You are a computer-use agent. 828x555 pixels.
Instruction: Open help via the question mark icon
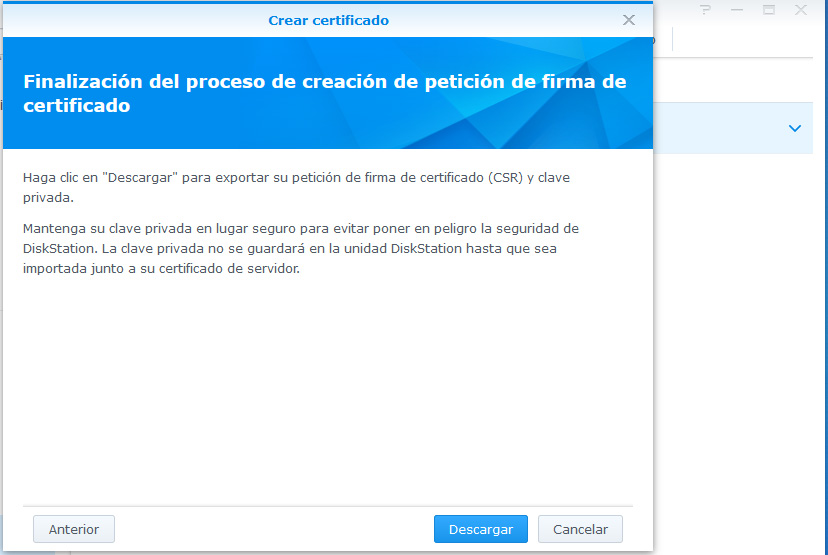click(x=705, y=10)
